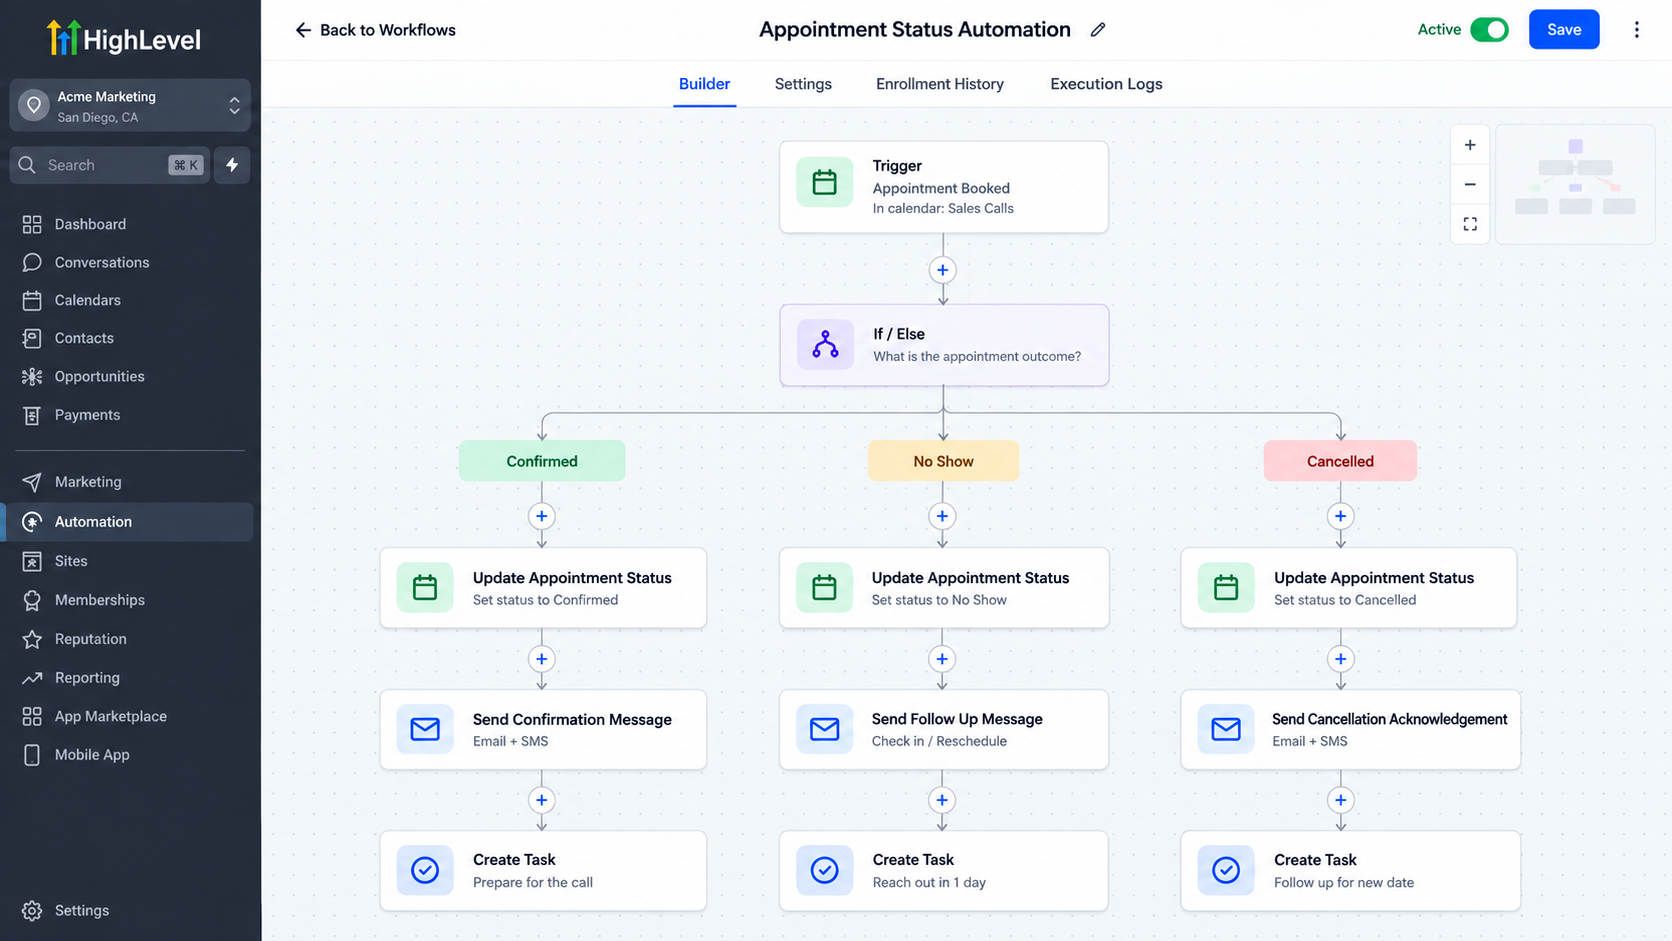
Task: Go Back to Workflows
Action: coord(375,30)
